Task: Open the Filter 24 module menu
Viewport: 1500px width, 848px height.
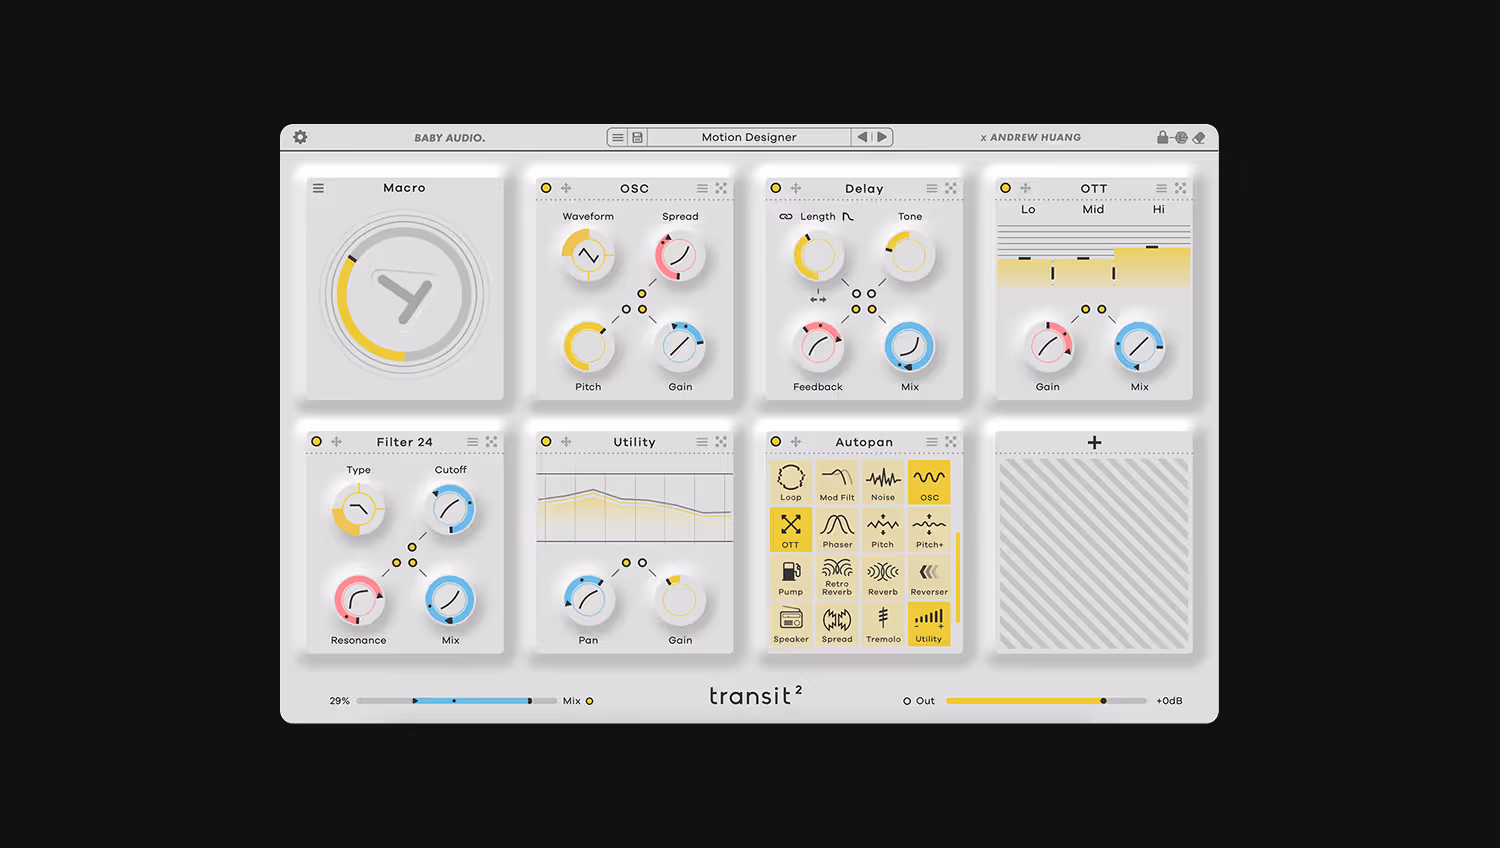Action: (472, 441)
